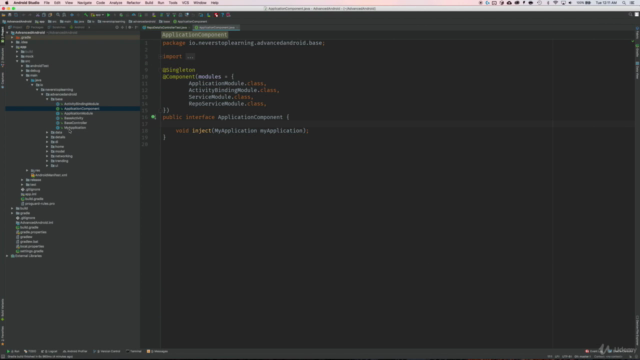Open the Run tool window button
The width and height of the screenshot is (640, 360).
13,351
